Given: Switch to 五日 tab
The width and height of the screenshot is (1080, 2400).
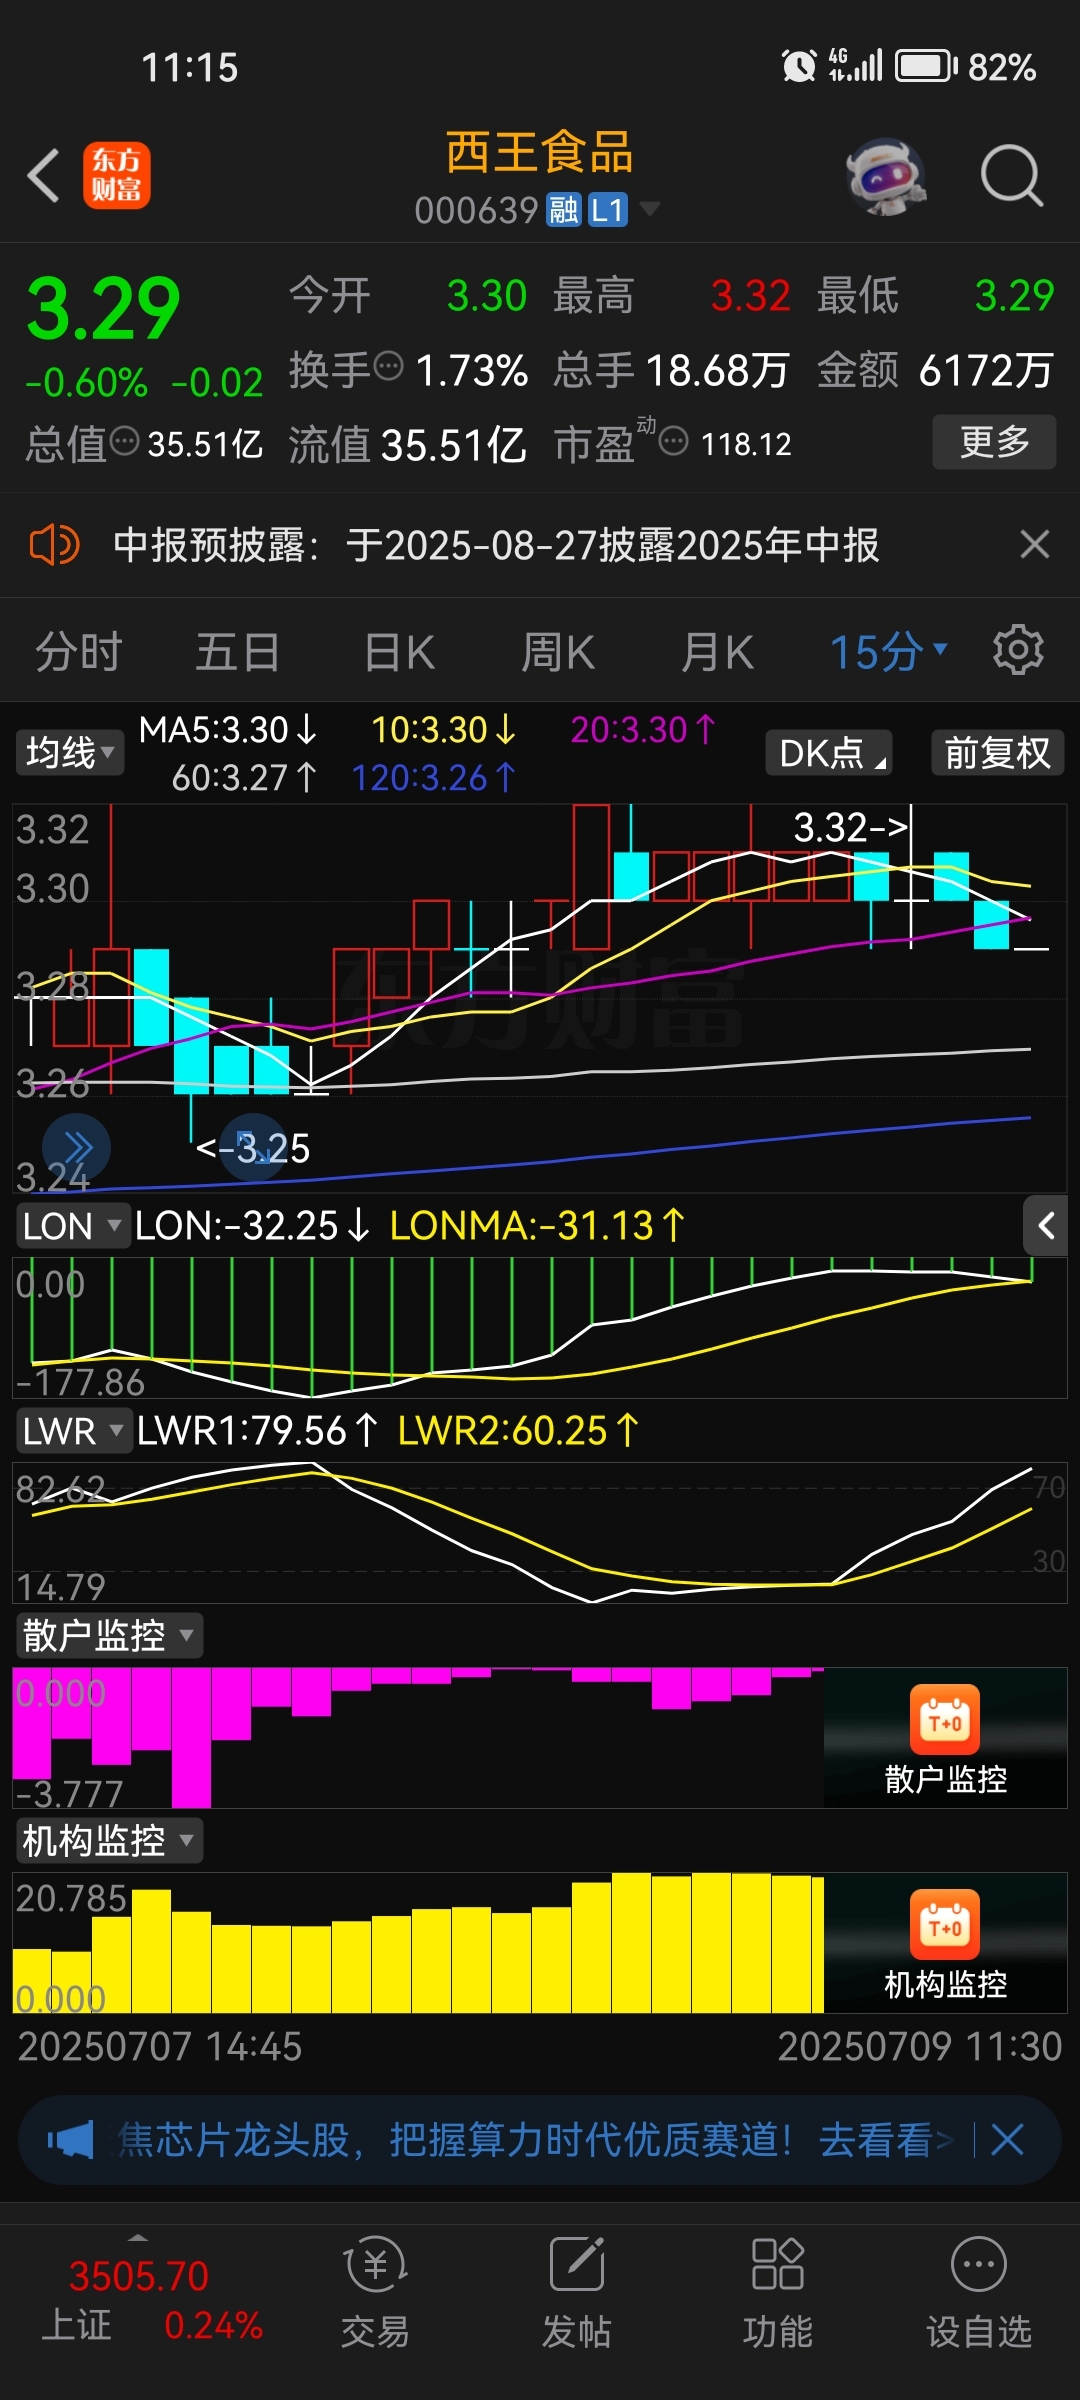Looking at the screenshot, I should (238, 652).
